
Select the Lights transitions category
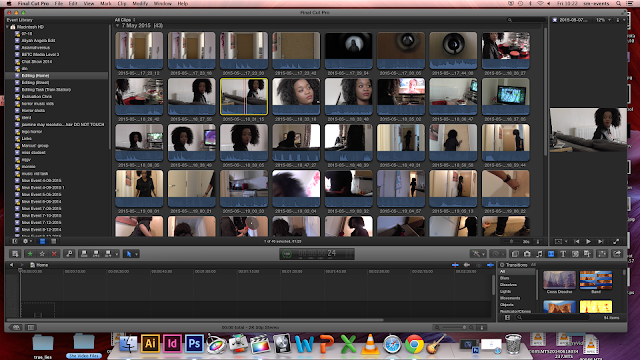[505, 291]
